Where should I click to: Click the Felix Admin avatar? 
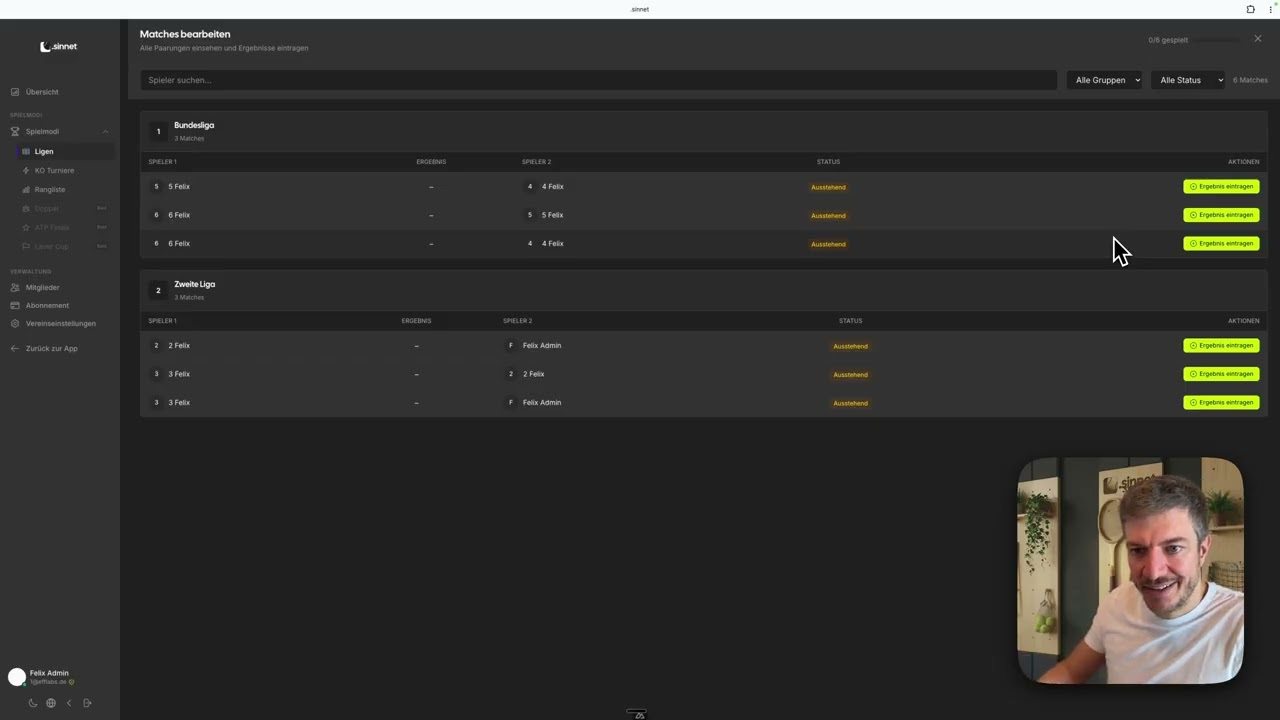coord(17,677)
